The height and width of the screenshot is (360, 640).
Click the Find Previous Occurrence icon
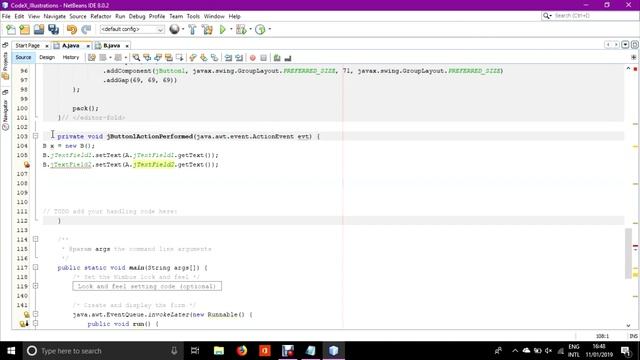tap(147, 58)
